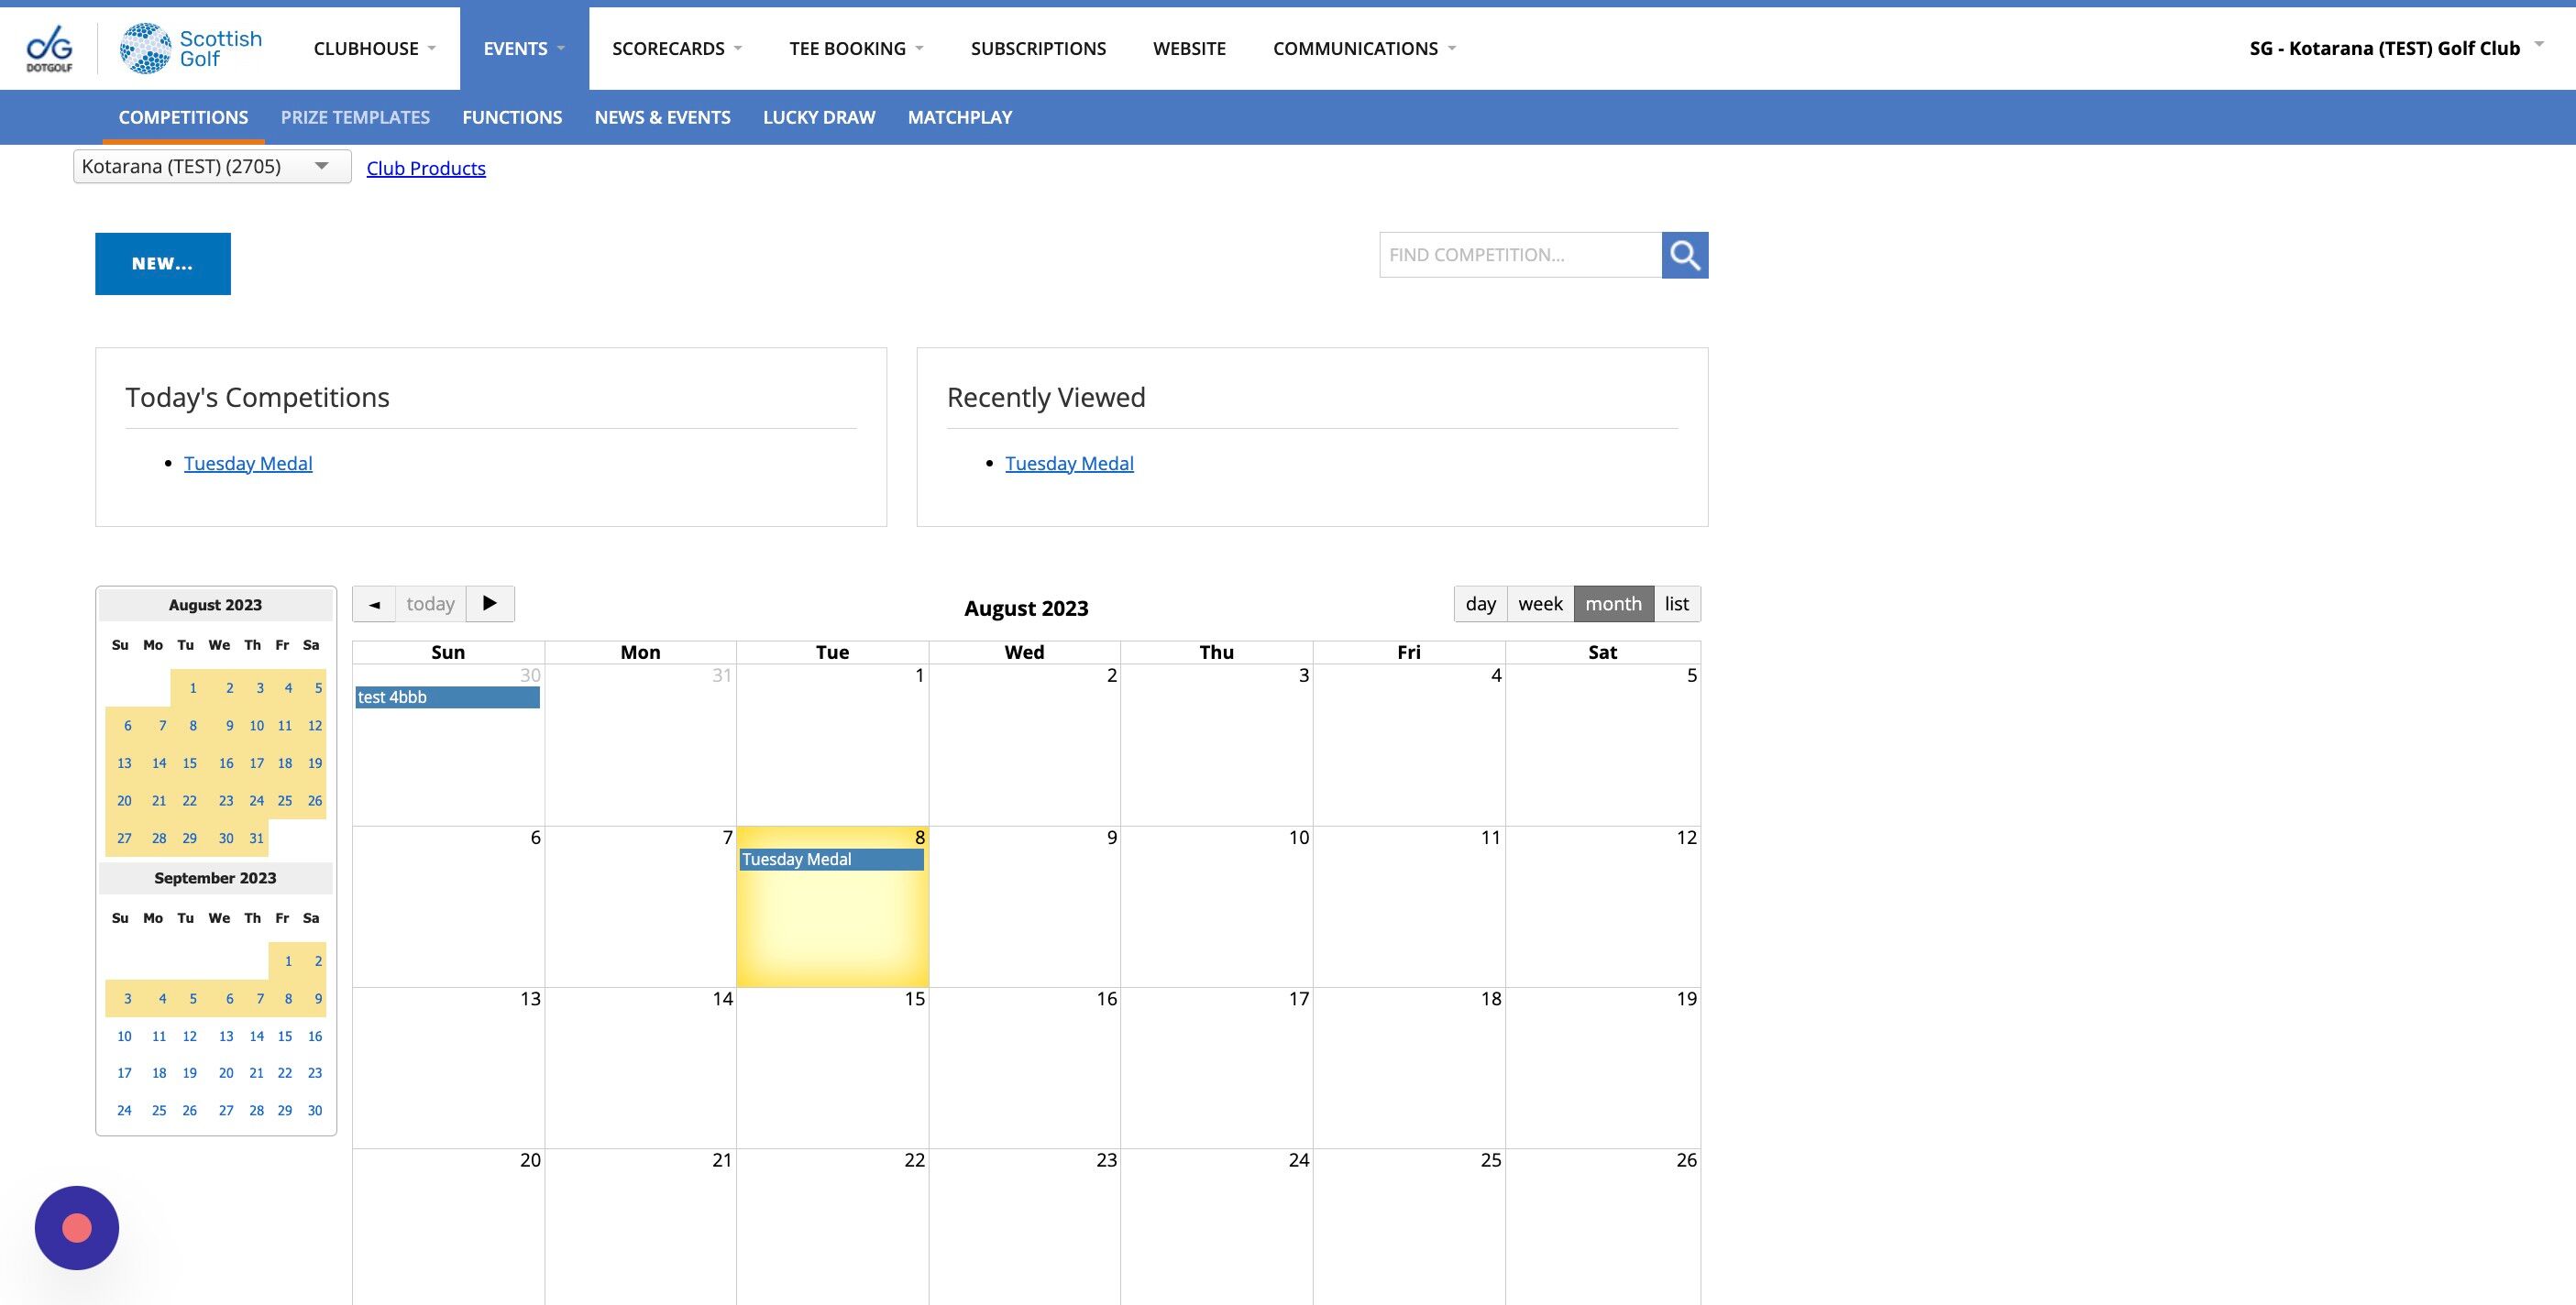
Task: Switch calendar to list view
Action: pos(1676,604)
